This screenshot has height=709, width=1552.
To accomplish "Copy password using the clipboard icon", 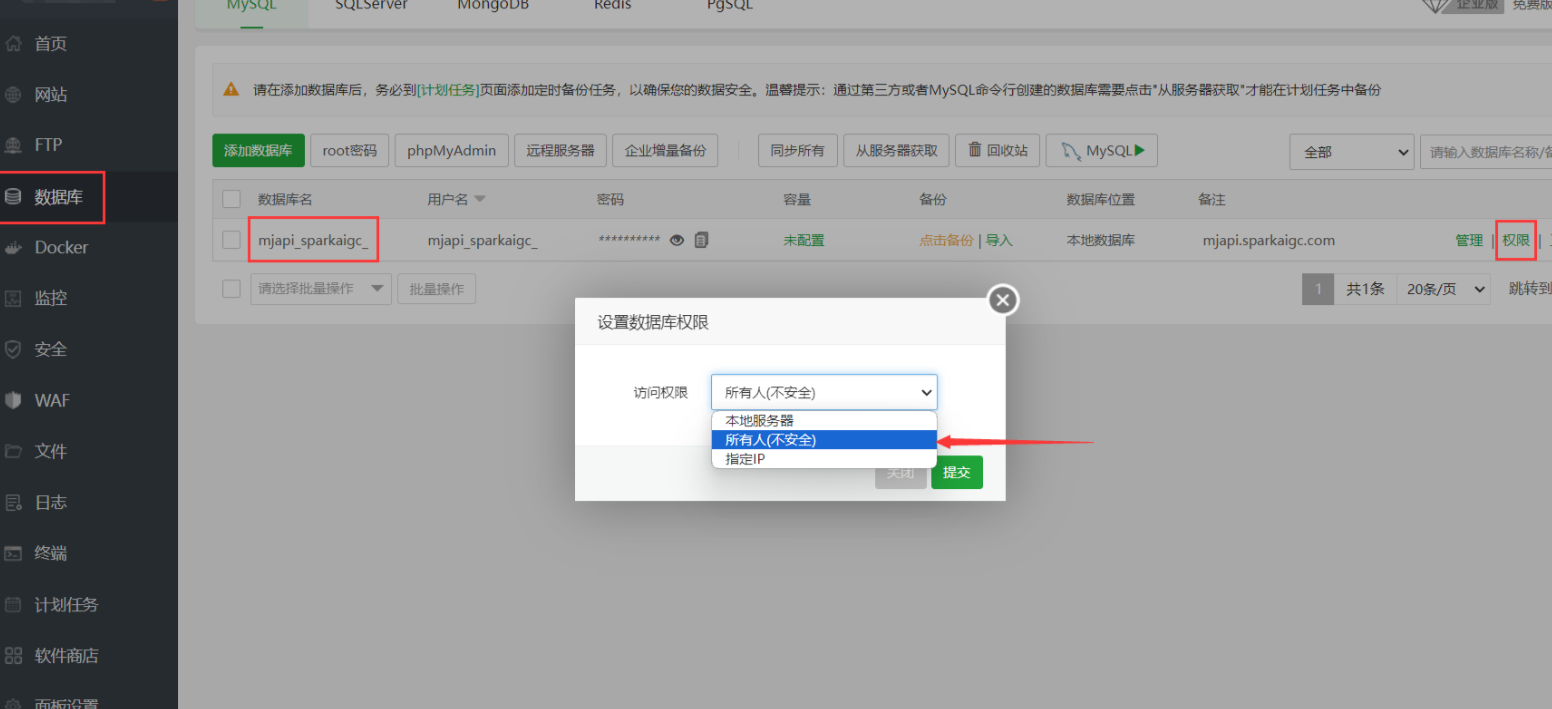I will (x=701, y=240).
